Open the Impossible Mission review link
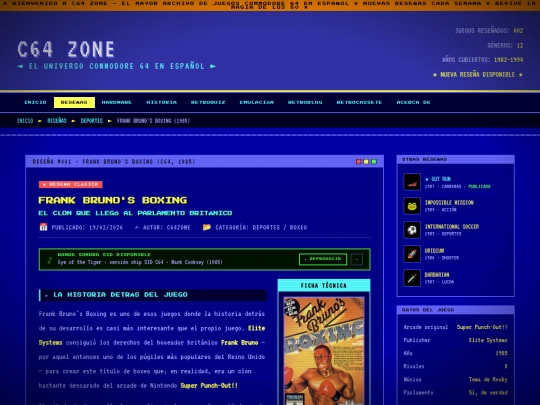The height and width of the screenshot is (405, 540). pyautogui.click(x=449, y=202)
